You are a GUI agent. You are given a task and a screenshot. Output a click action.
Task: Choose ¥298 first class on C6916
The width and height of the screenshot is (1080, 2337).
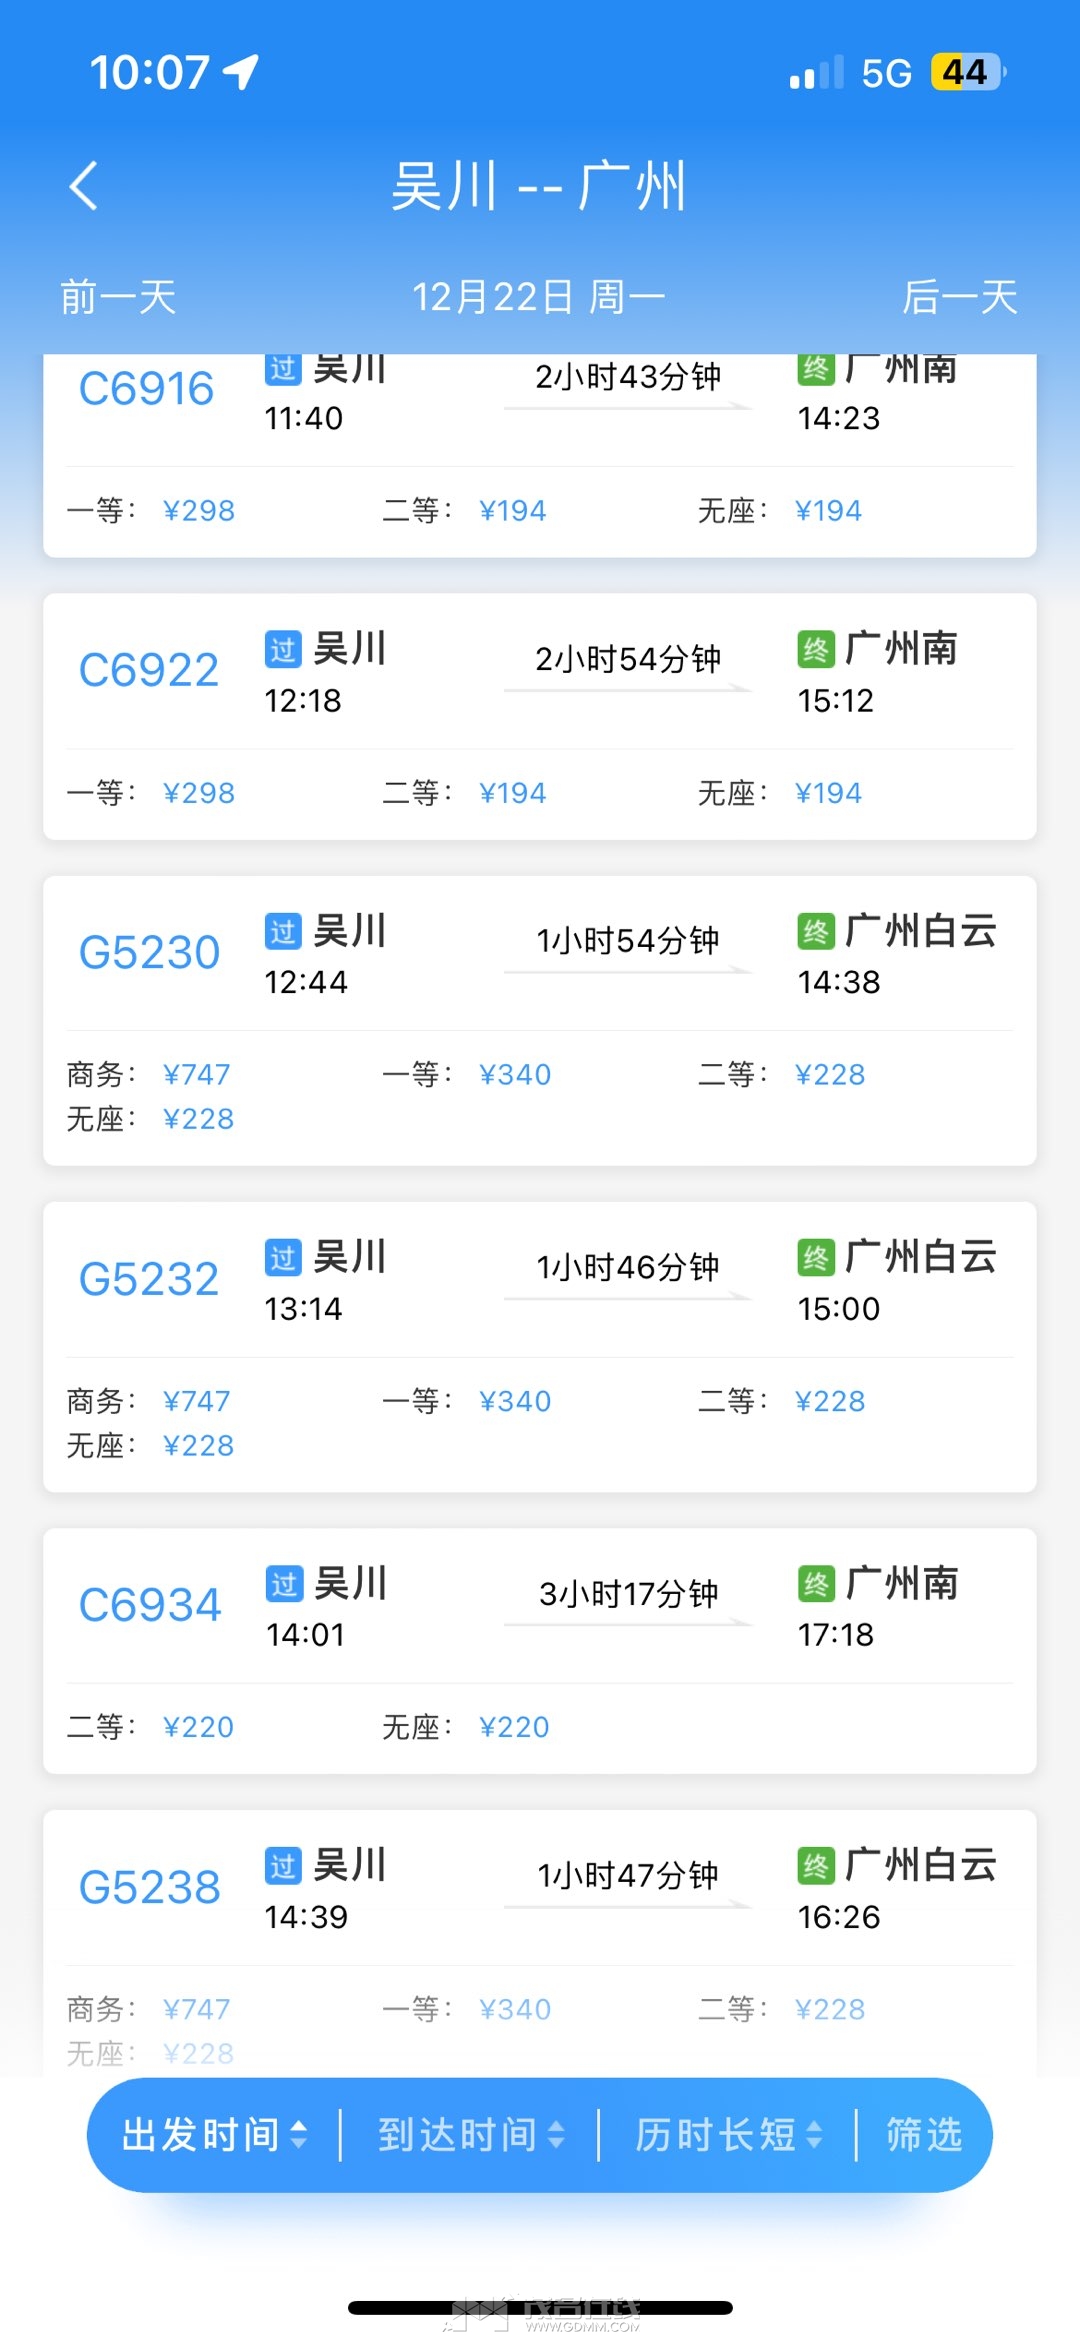coord(199,511)
